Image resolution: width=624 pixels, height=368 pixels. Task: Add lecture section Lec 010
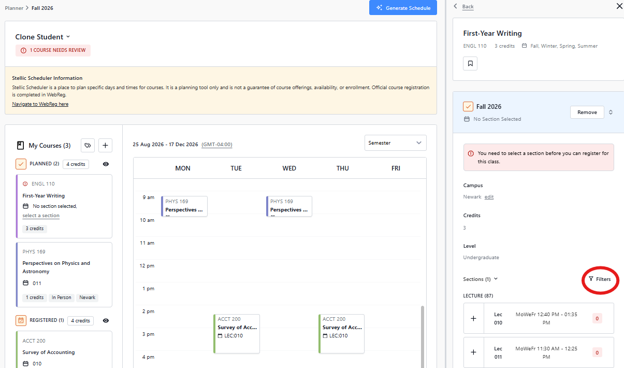click(473, 318)
